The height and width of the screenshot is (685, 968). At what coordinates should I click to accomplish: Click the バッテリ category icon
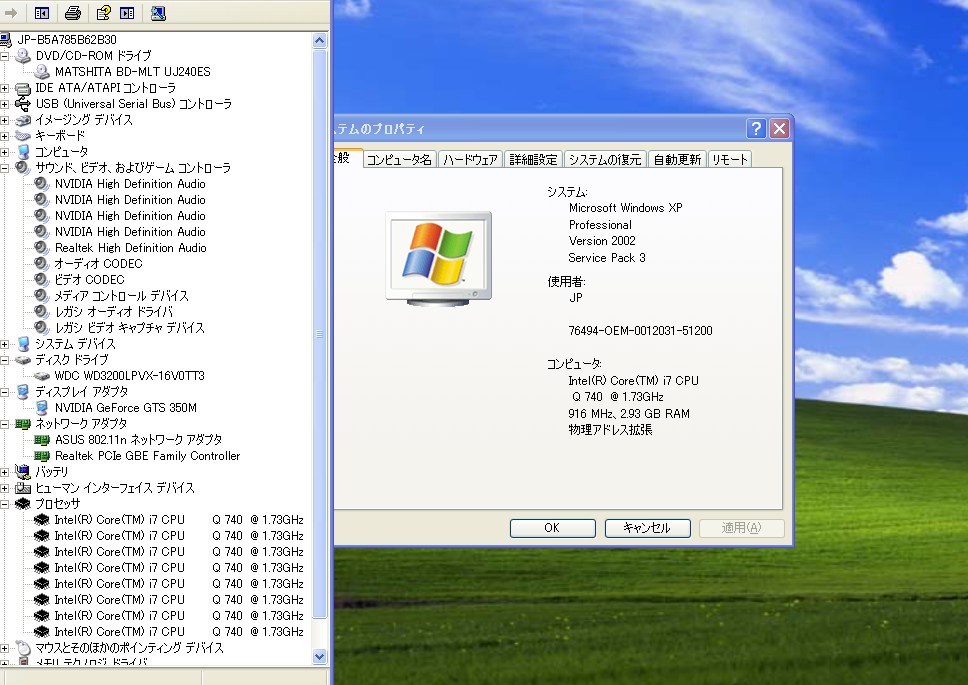coord(23,472)
